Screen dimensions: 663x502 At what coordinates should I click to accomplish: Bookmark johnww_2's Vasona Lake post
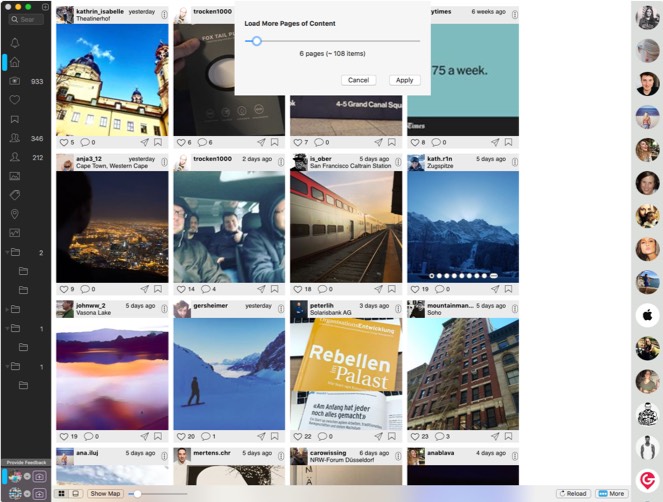158,436
